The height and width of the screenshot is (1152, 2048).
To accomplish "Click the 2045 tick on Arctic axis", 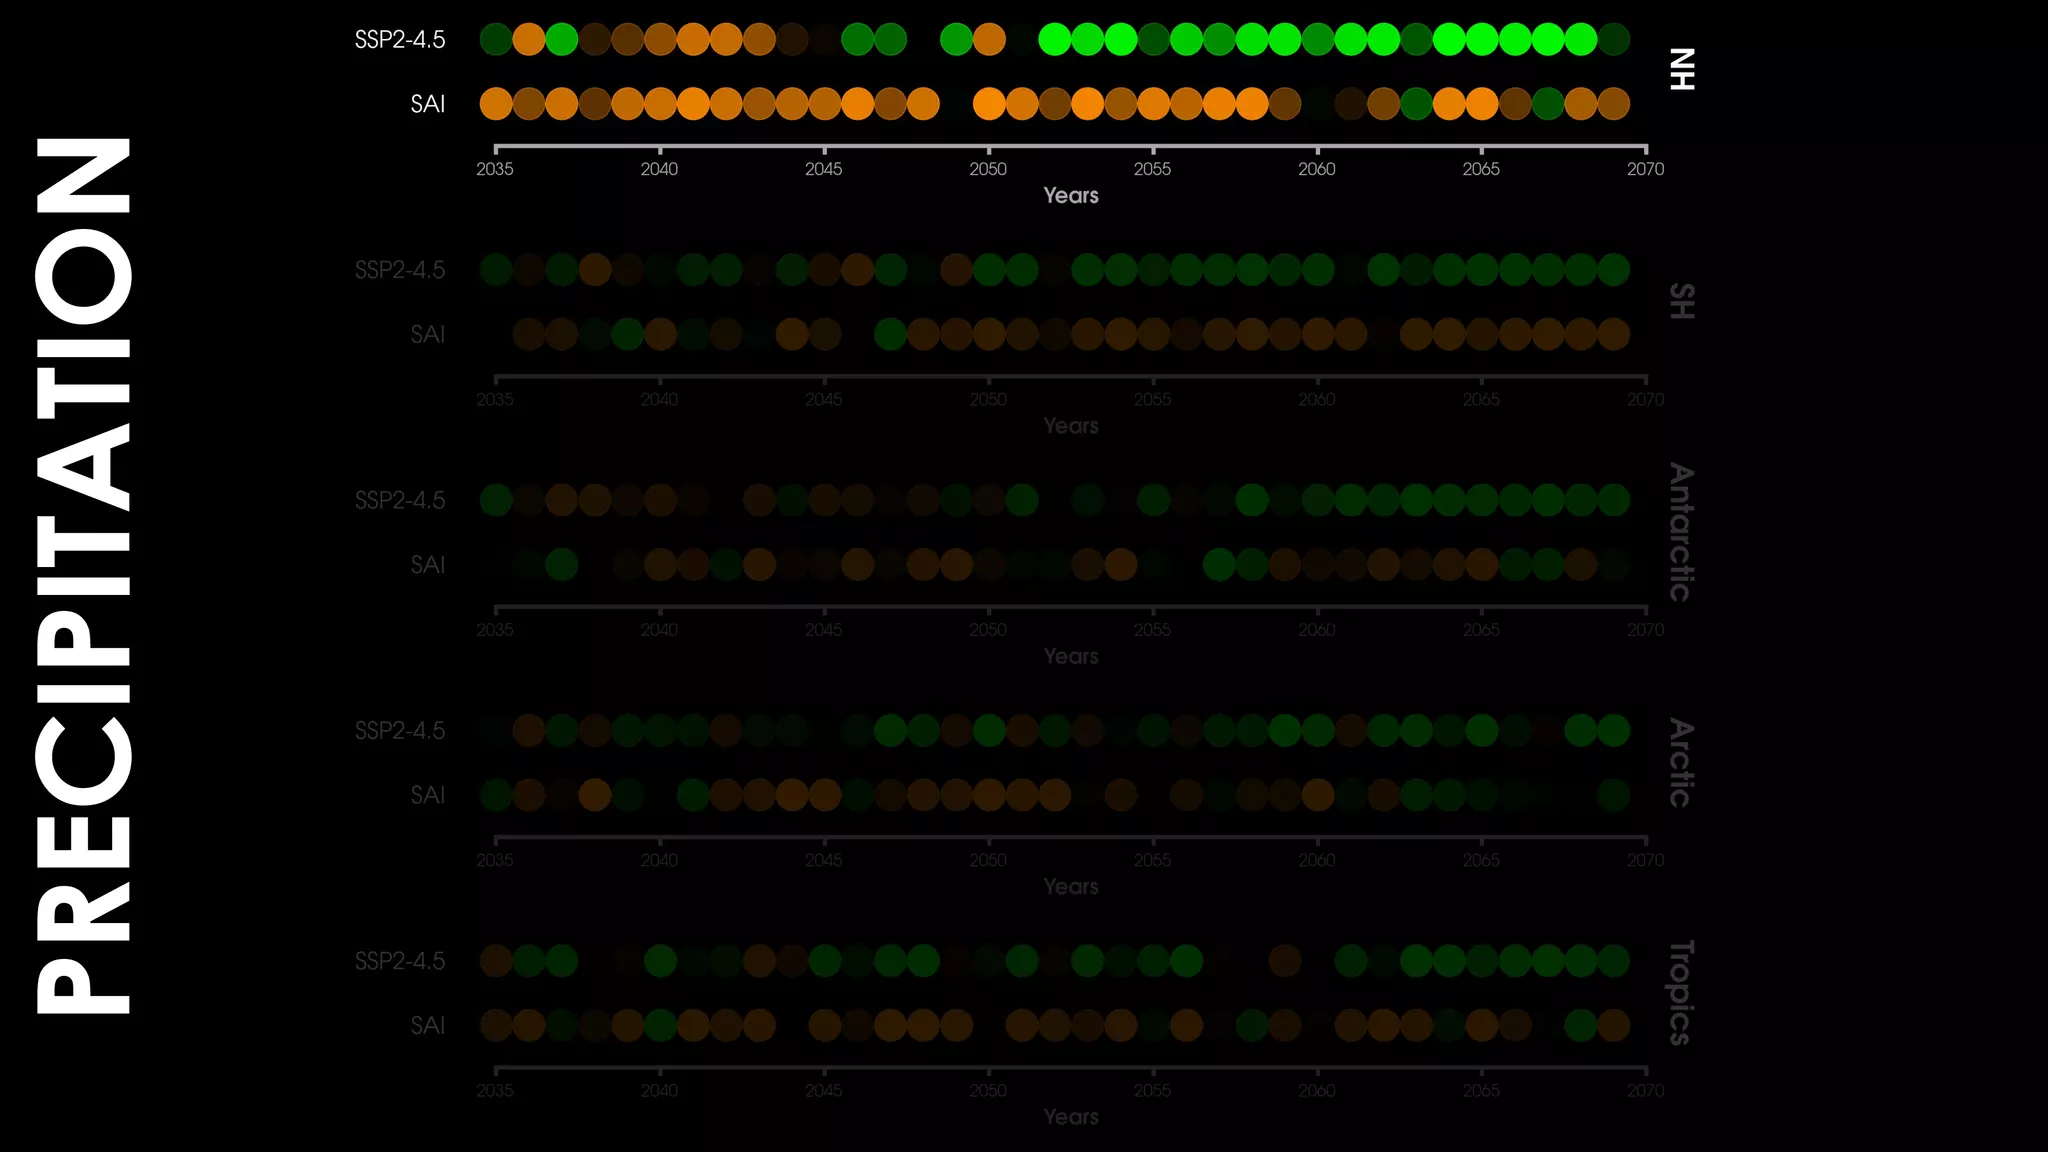I will tap(824, 860).
